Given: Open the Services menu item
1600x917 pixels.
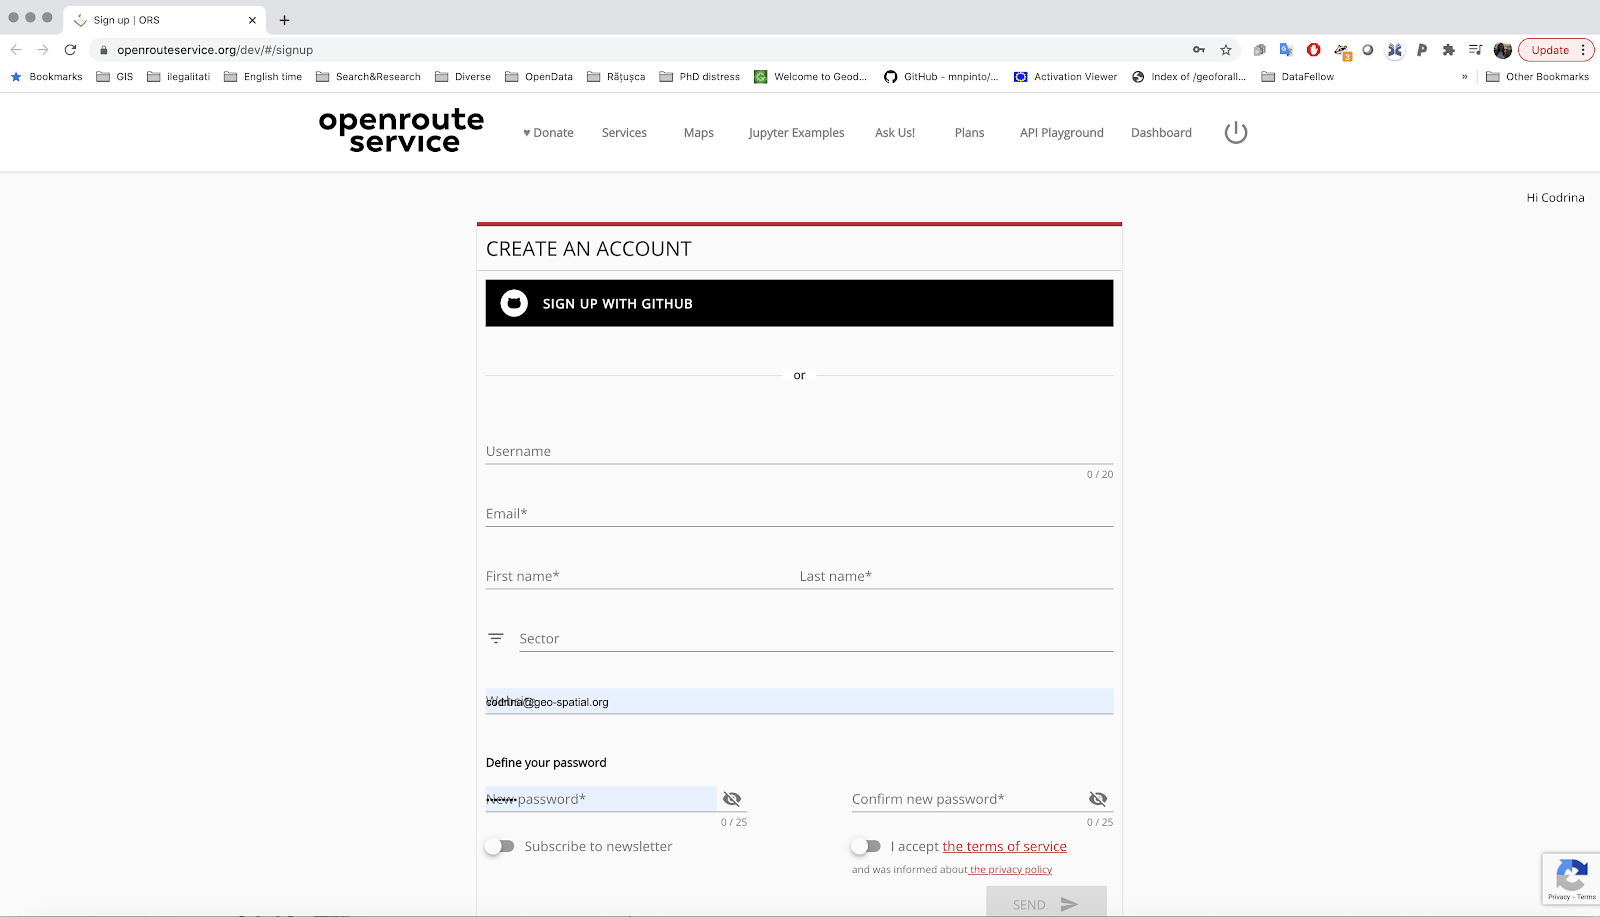Looking at the screenshot, I should [x=624, y=133].
